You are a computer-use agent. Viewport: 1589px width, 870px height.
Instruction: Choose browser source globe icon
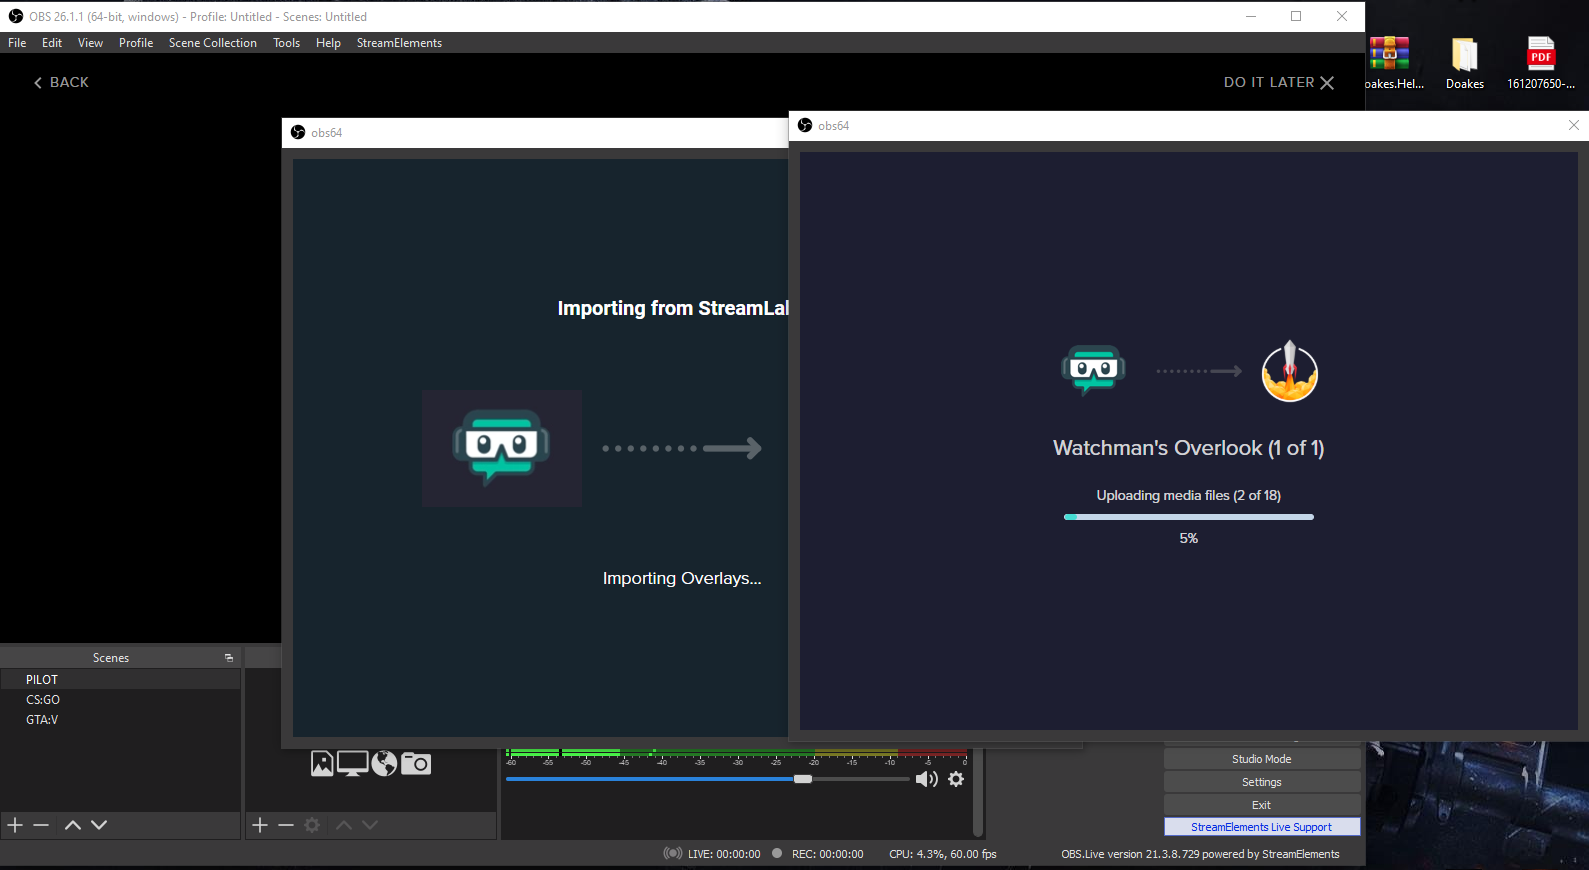click(384, 764)
